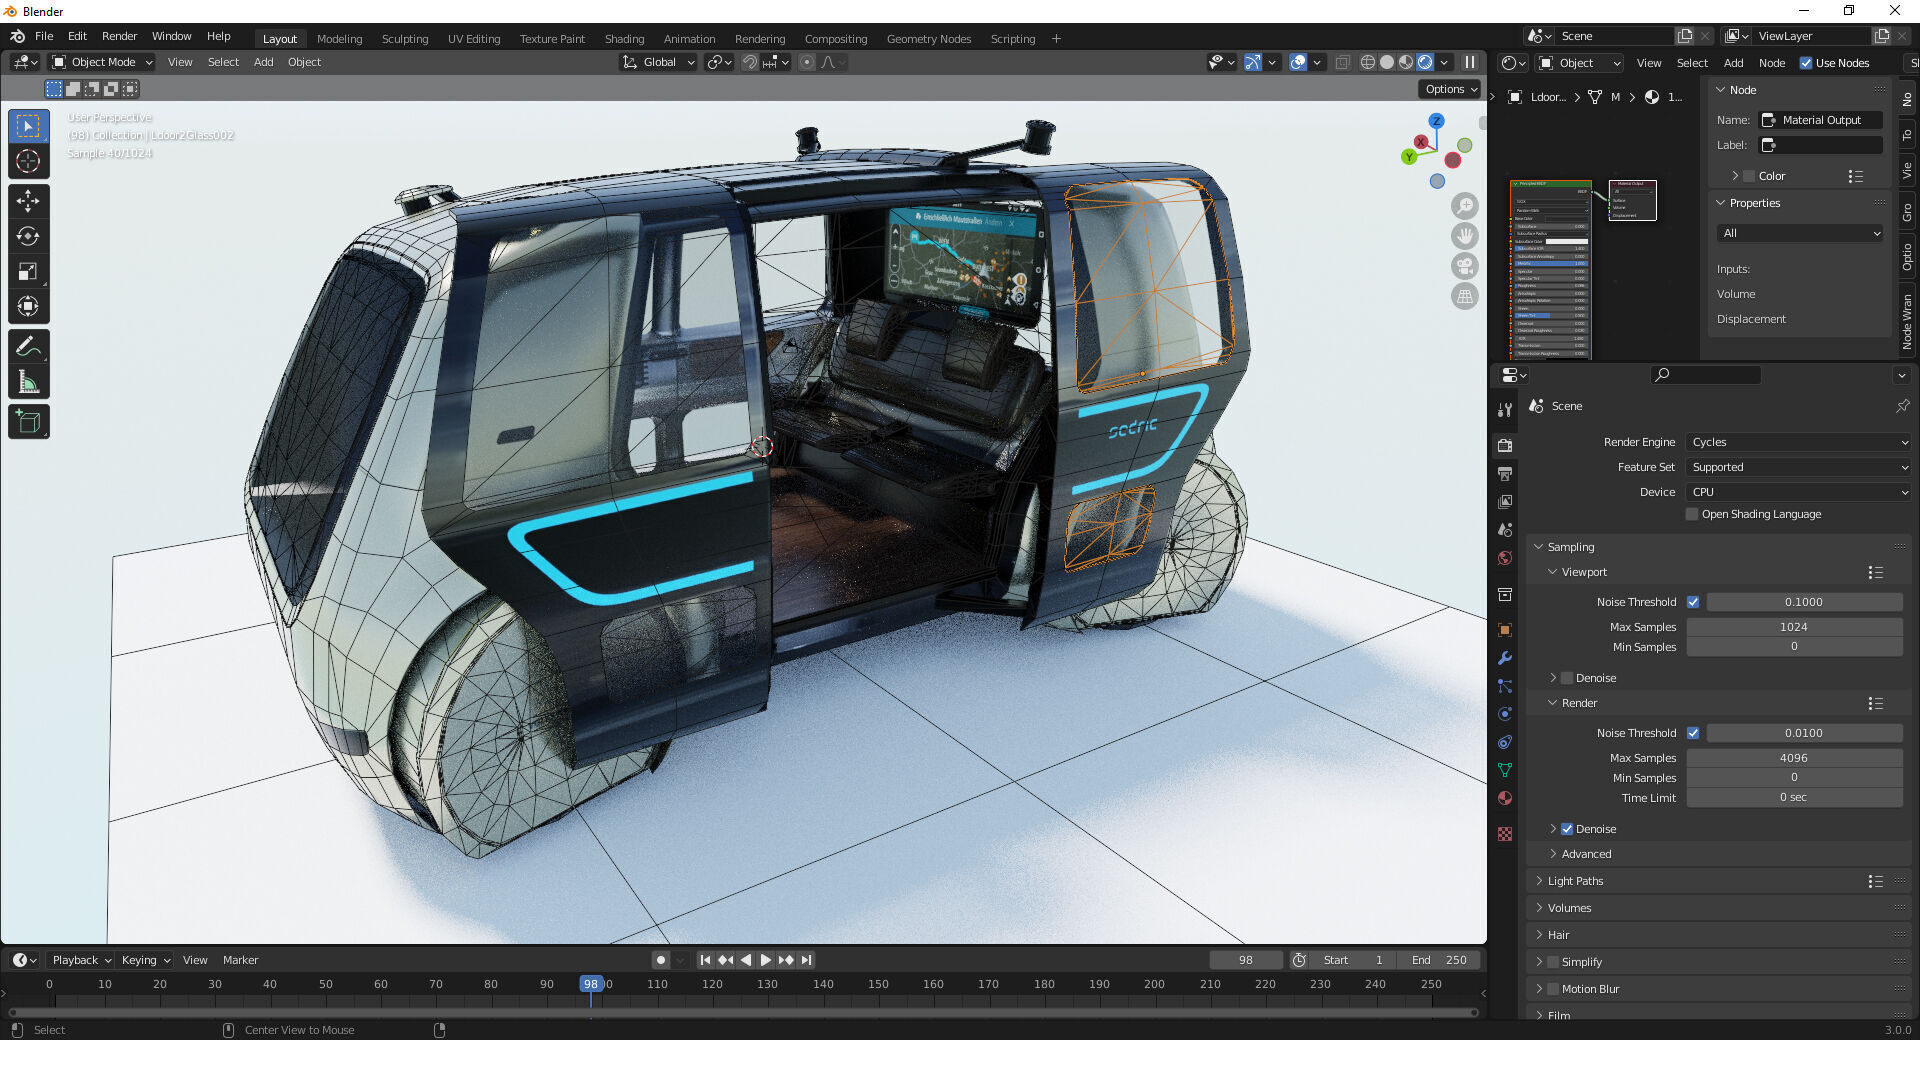Enable the Motion Blur checkbox
Image resolution: width=1920 pixels, height=1080 pixels.
coord(1553,989)
